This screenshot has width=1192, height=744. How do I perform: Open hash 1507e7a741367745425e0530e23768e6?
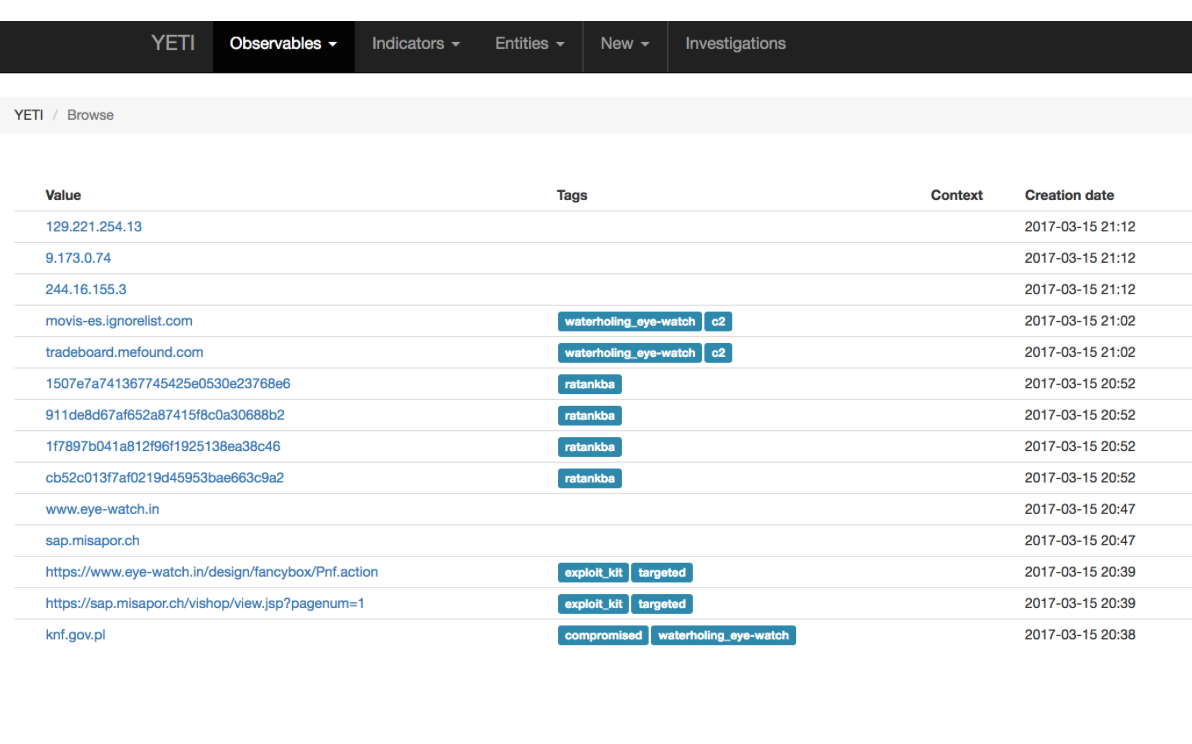click(x=168, y=384)
